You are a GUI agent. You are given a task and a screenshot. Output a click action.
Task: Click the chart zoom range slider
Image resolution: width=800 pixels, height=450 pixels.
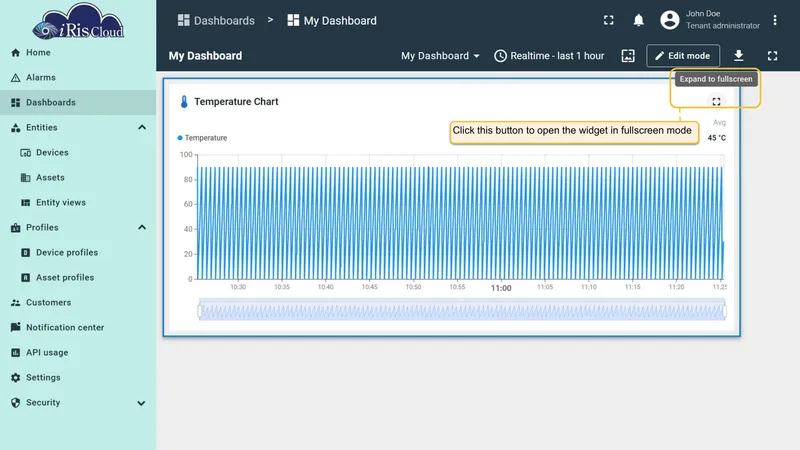tap(462, 310)
